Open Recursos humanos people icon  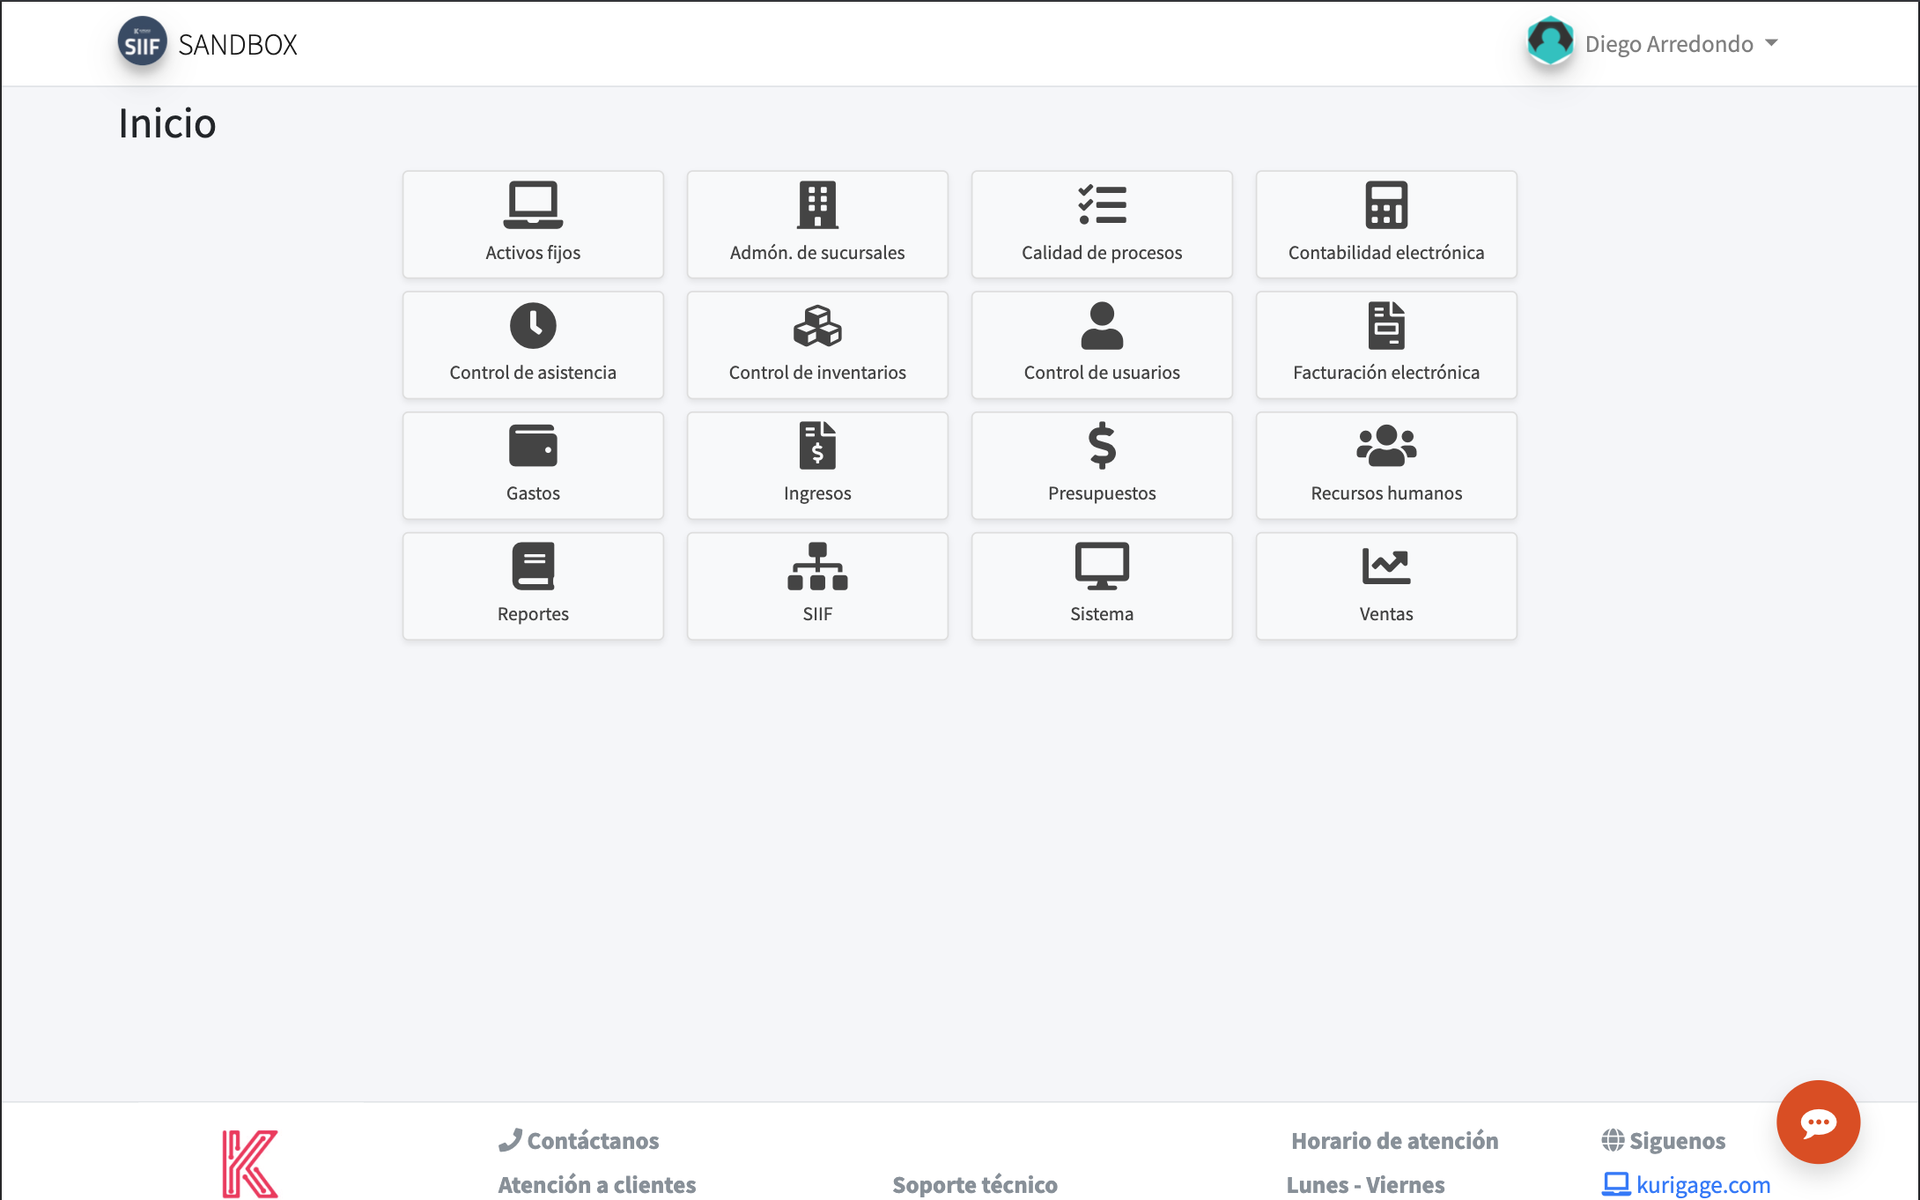(1386, 445)
